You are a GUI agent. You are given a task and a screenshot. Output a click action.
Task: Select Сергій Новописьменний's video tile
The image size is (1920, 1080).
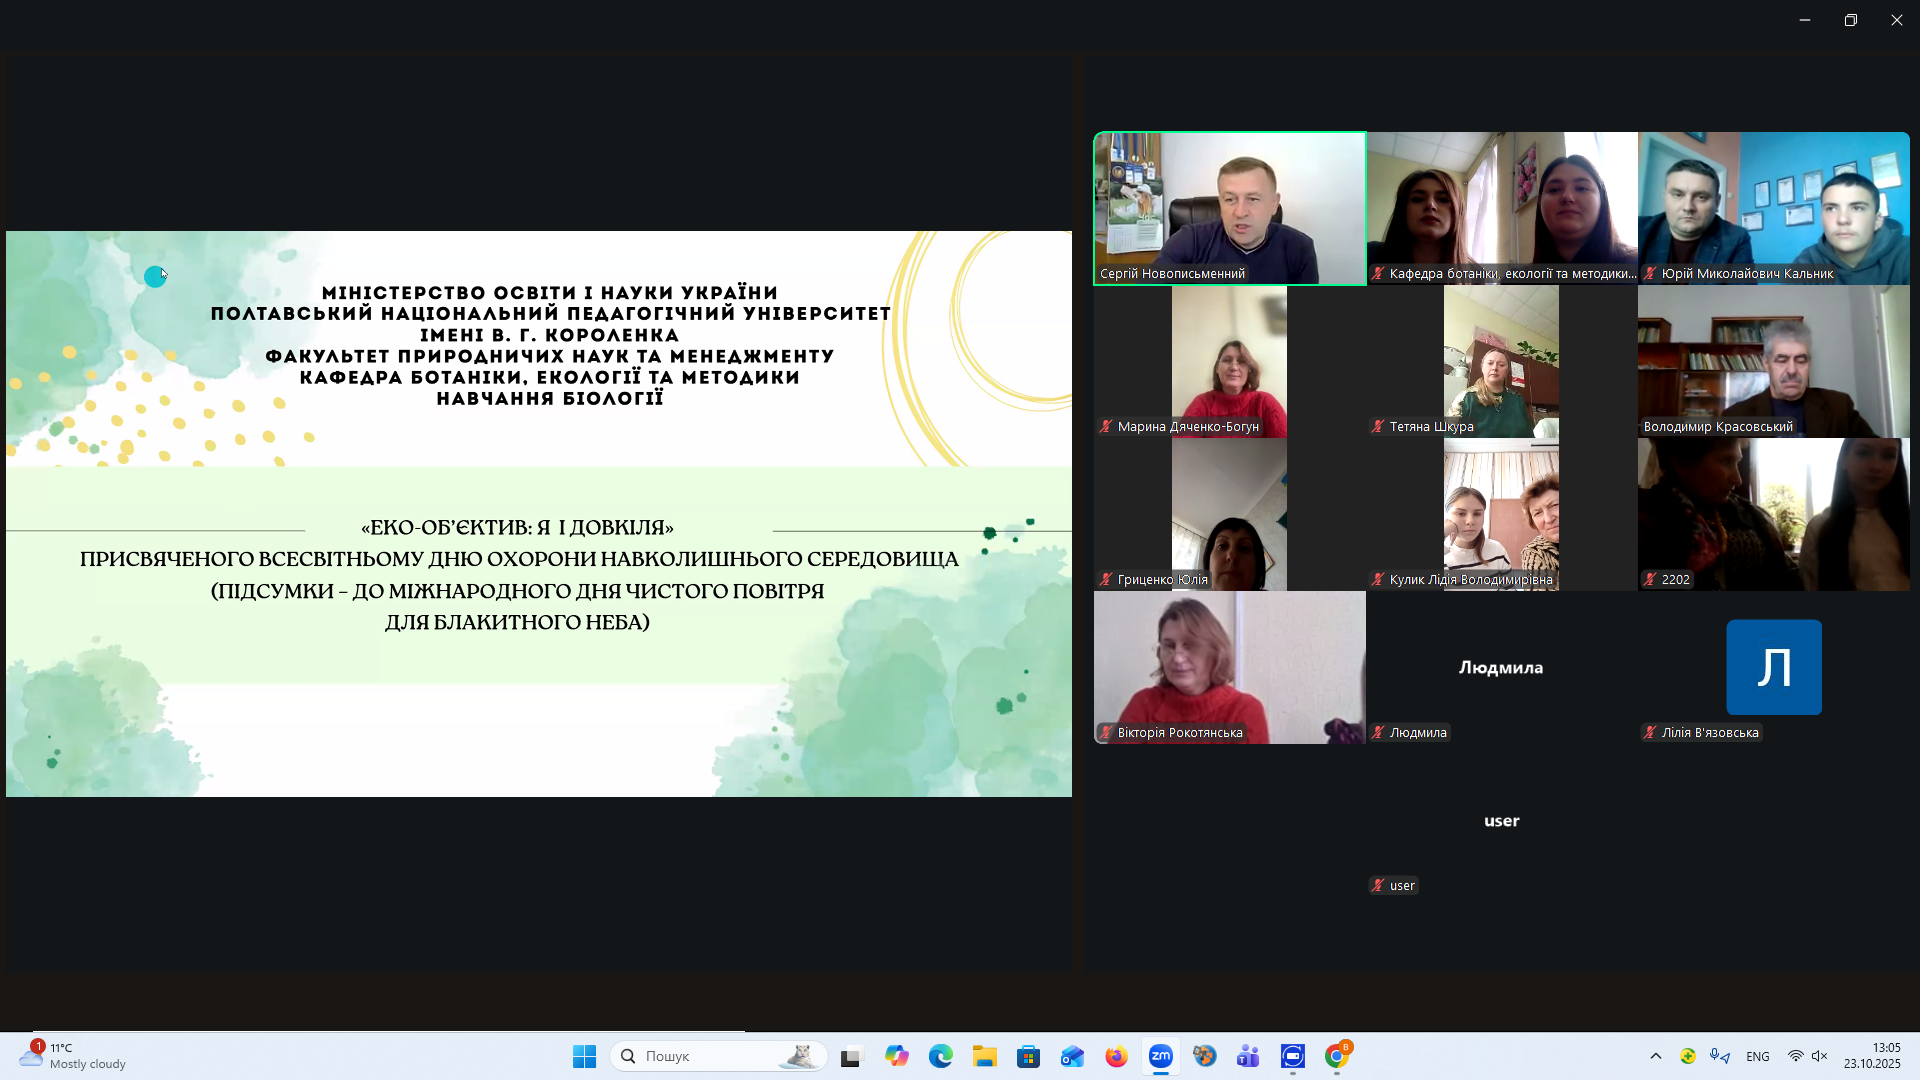[1229, 208]
